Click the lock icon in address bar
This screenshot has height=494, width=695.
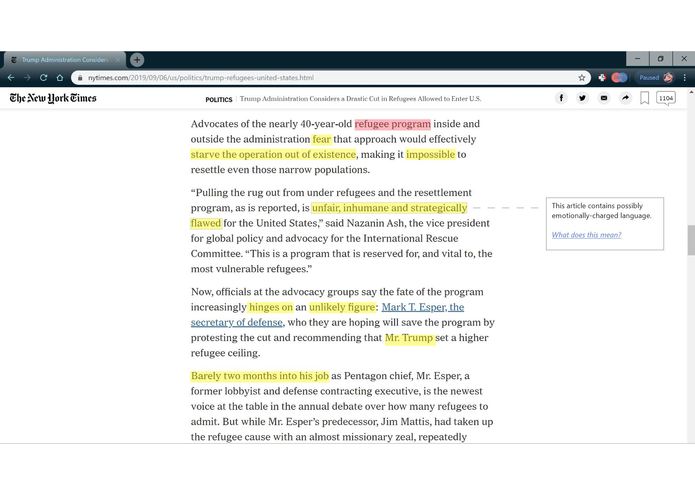click(x=80, y=78)
